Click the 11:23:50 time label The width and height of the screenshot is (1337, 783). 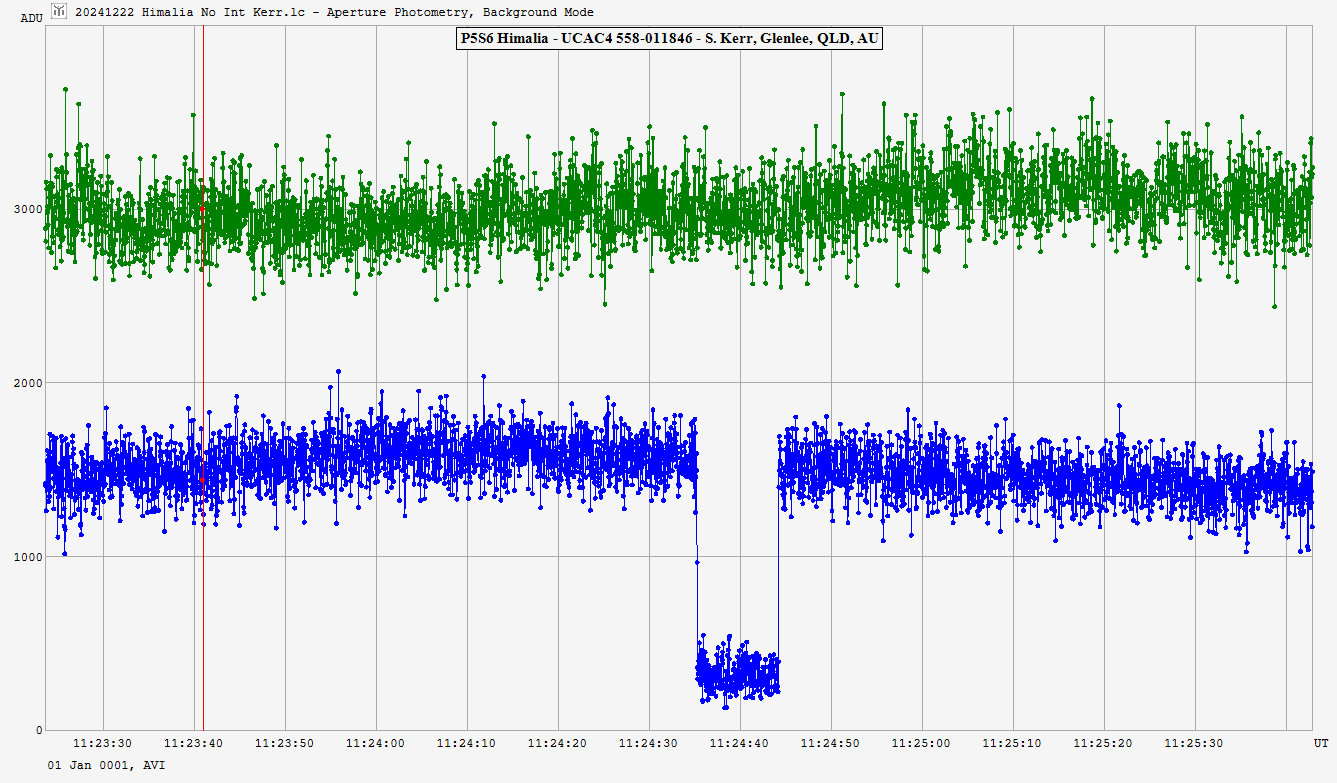(x=286, y=743)
